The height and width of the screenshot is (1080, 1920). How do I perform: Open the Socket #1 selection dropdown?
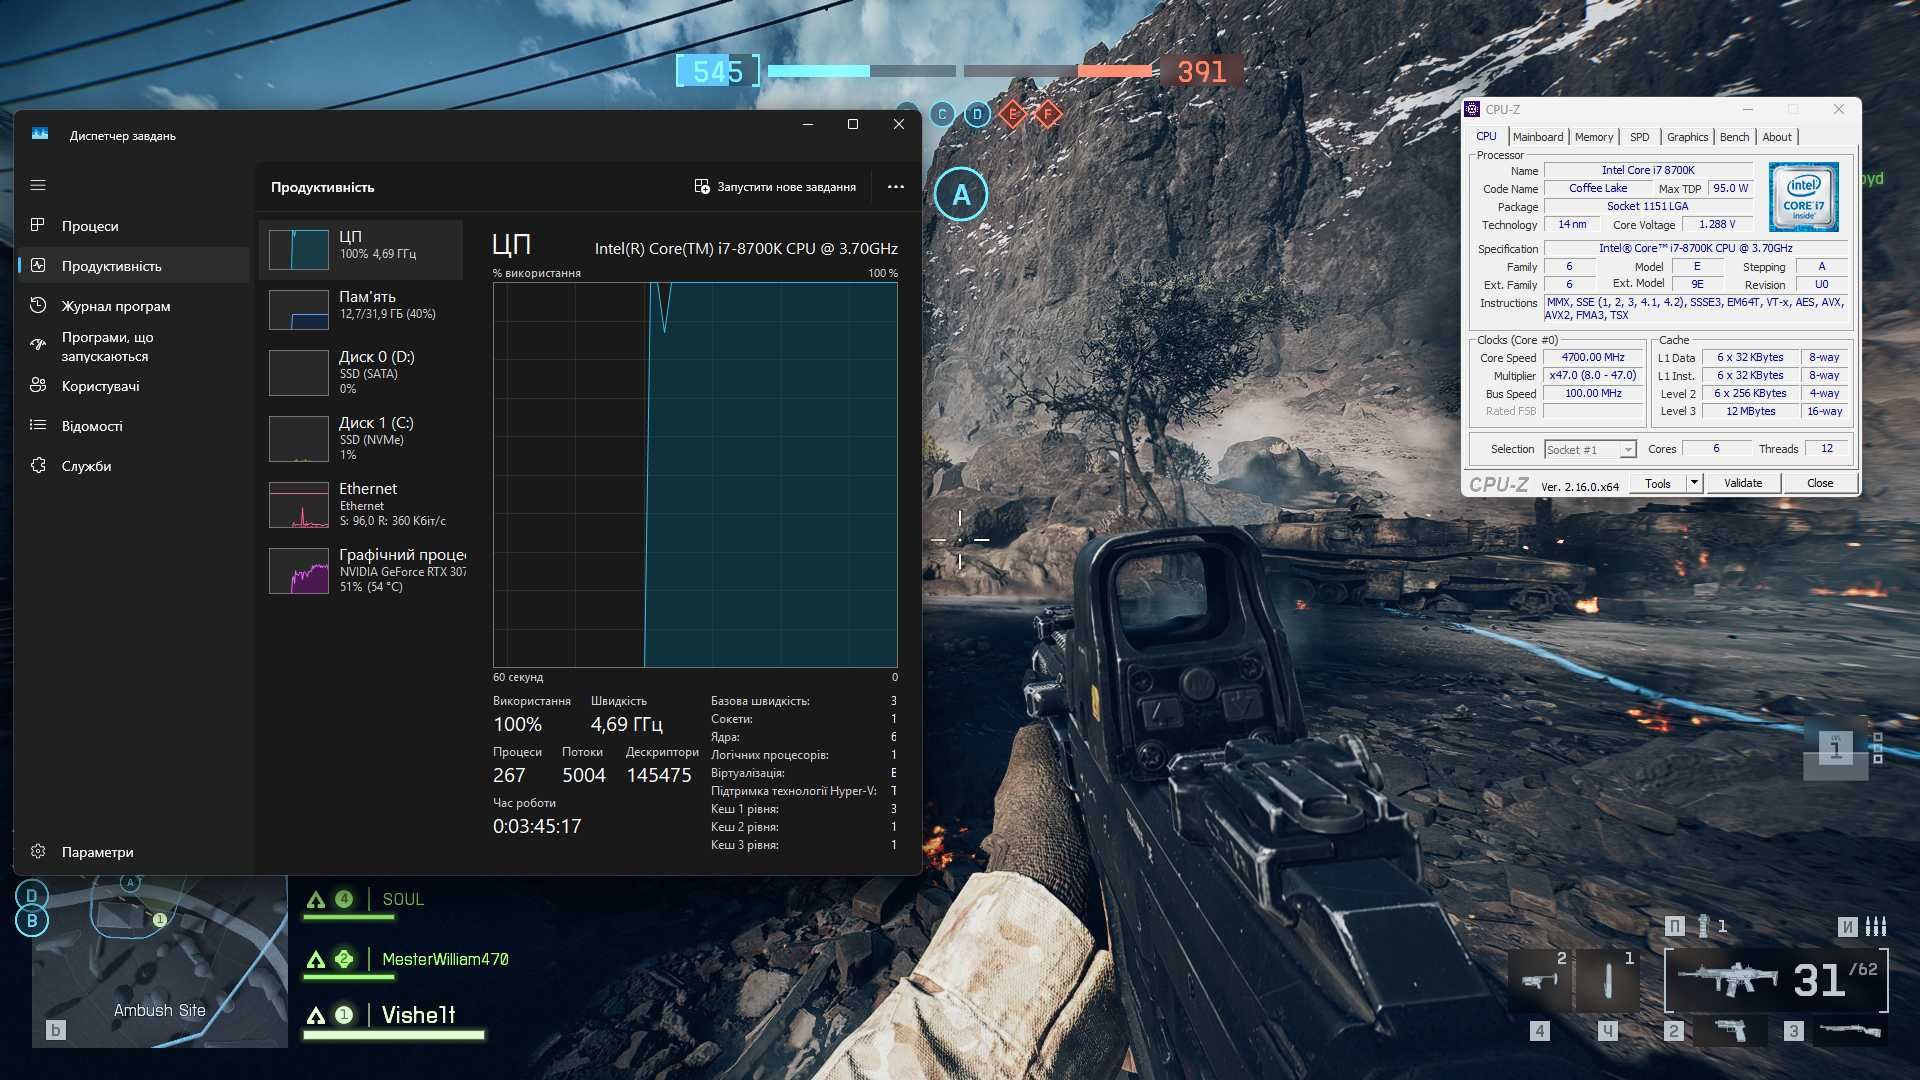[1590, 450]
